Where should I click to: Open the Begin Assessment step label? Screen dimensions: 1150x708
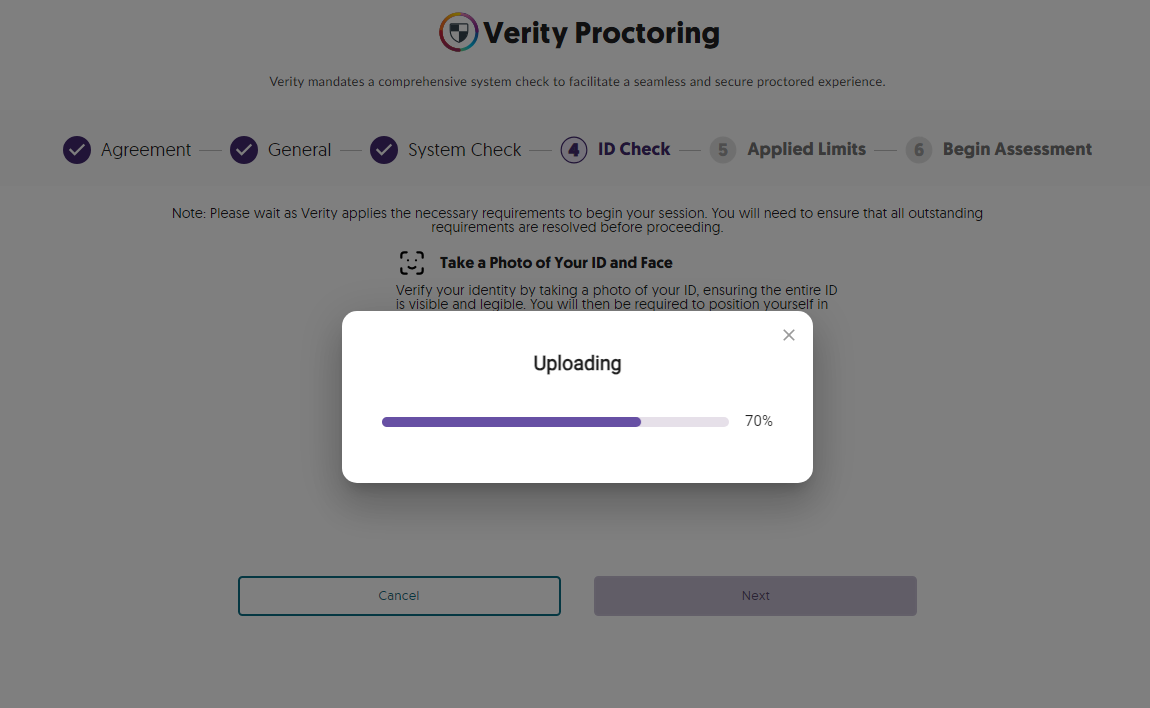[1017, 149]
